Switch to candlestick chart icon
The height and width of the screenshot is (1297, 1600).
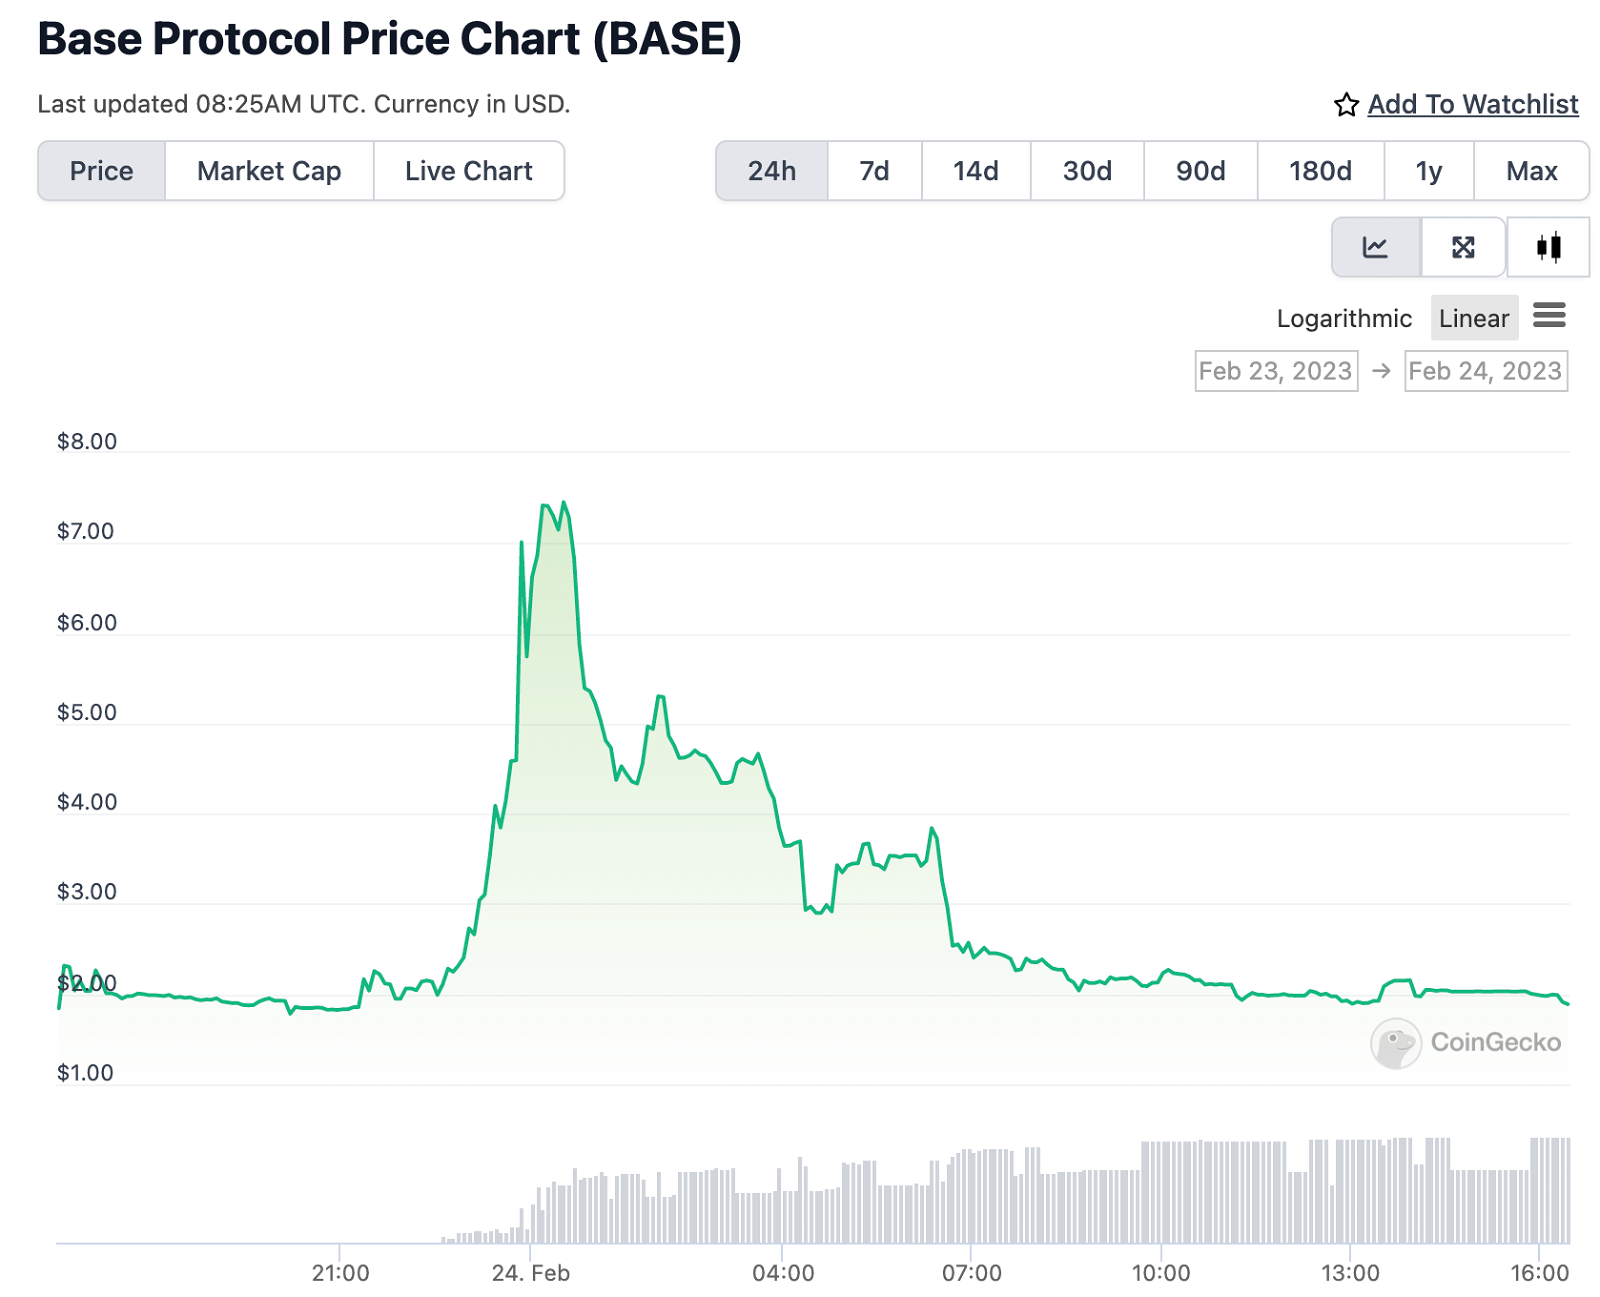point(1548,247)
